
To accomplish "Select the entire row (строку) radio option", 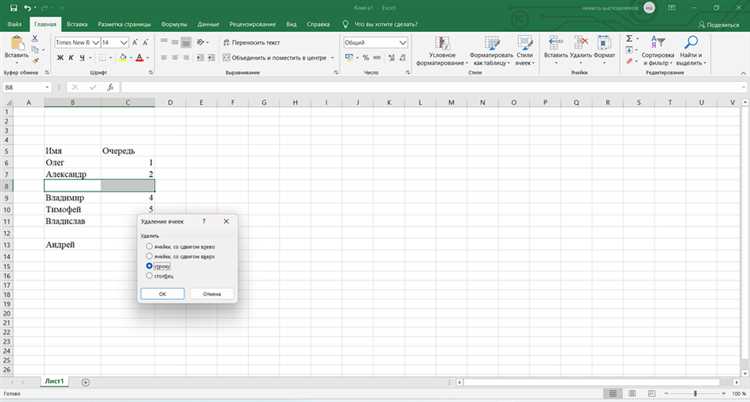I will tap(149, 266).
